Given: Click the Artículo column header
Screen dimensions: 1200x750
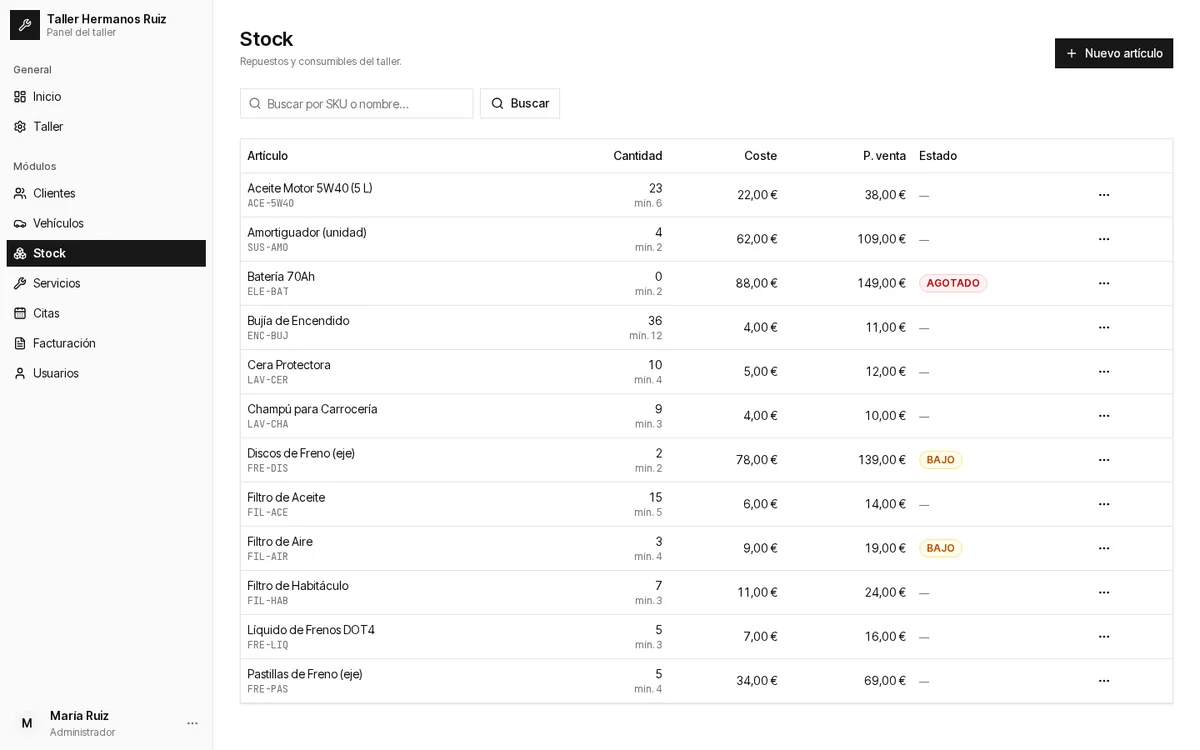Looking at the screenshot, I should [x=268, y=156].
